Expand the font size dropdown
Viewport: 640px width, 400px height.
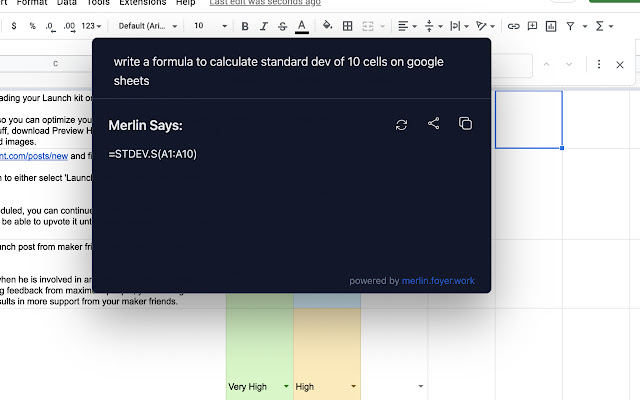[x=224, y=26]
